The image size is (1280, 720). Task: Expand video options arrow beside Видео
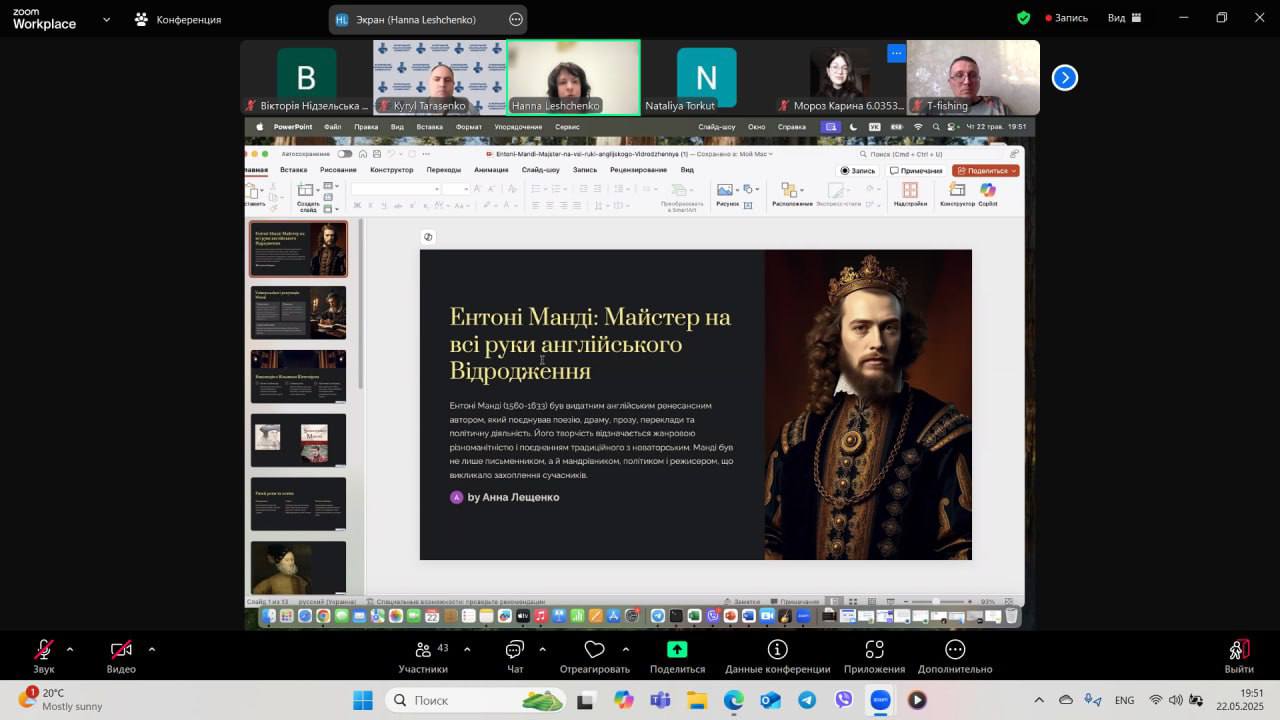(x=151, y=650)
